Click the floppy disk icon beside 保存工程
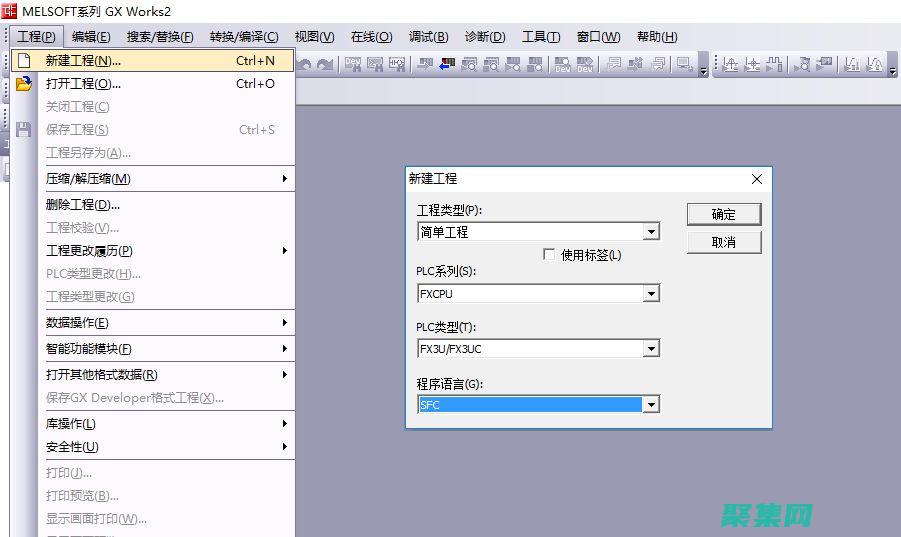 tap(24, 130)
